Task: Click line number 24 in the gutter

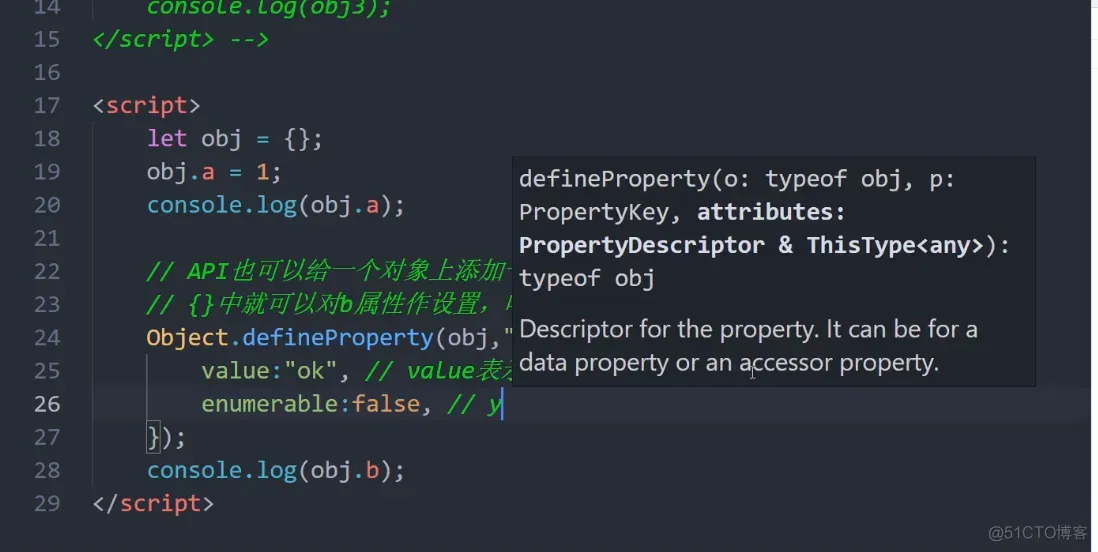Action: click(x=47, y=338)
